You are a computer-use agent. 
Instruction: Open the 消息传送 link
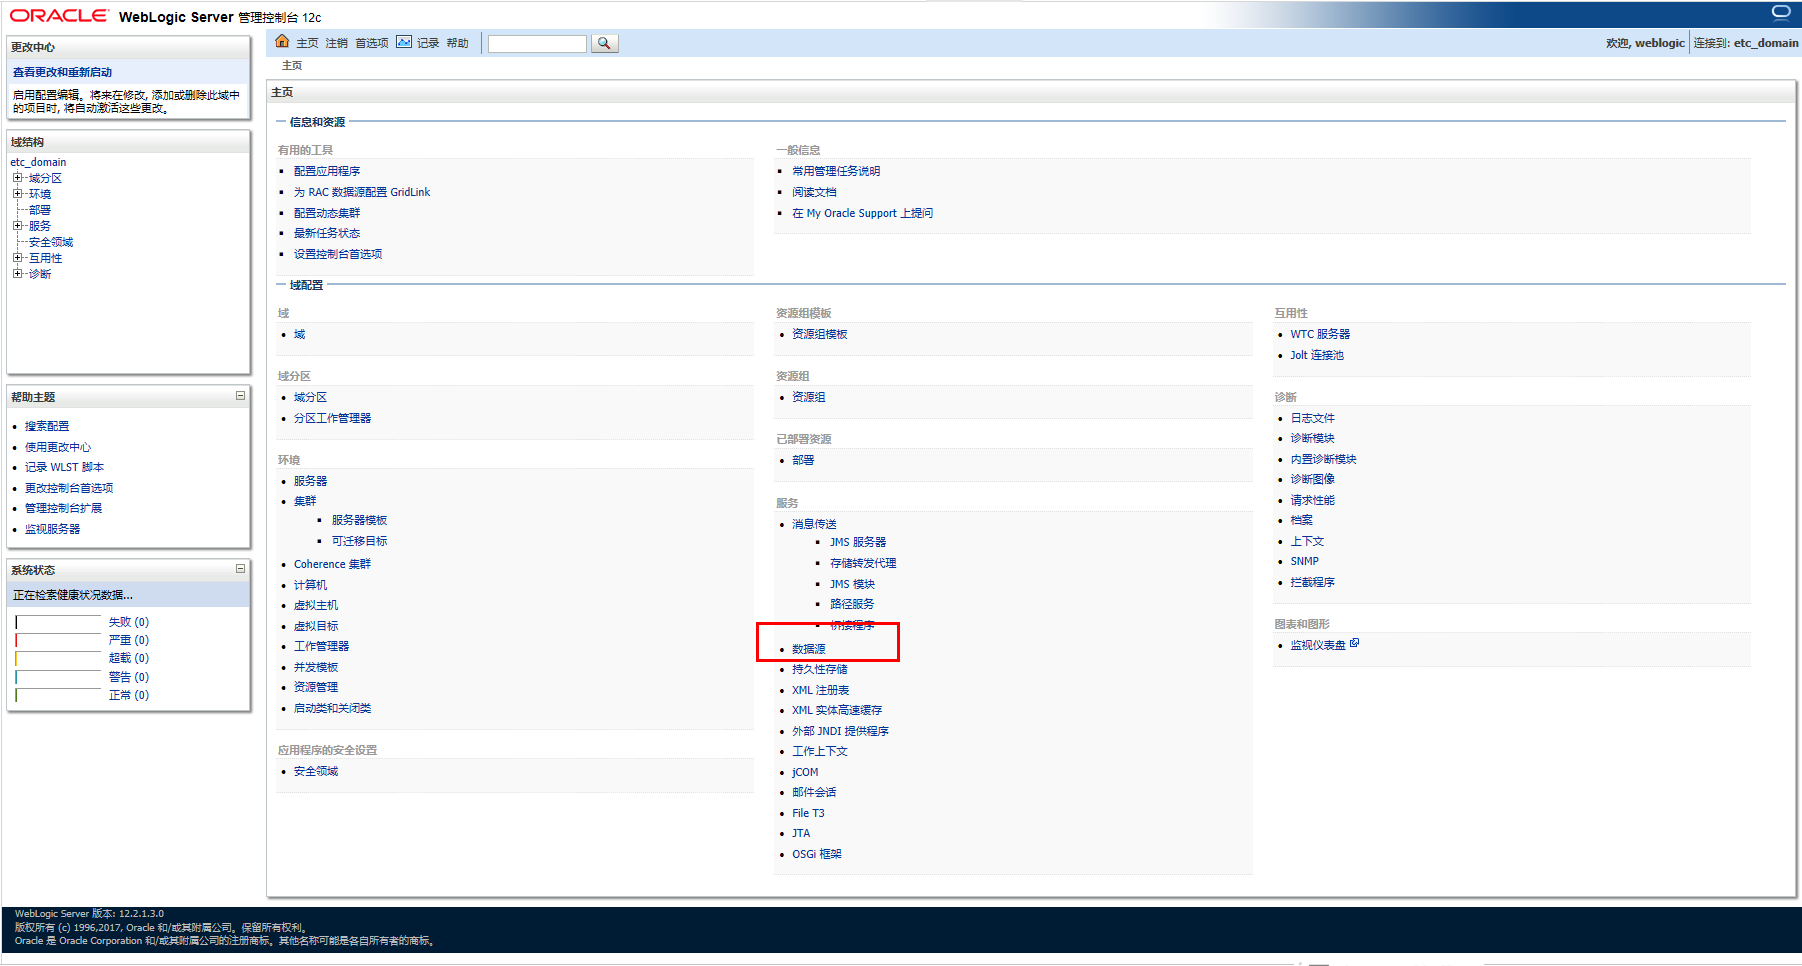tap(814, 524)
